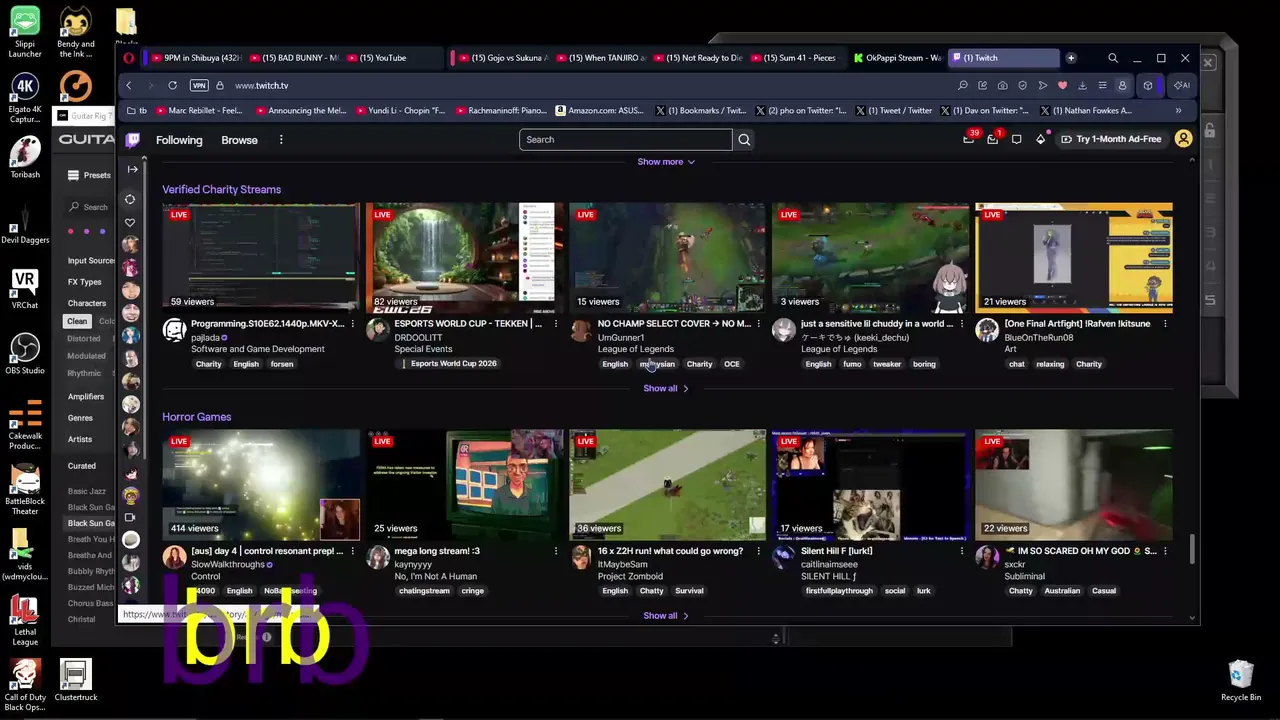
Task: Open the Twitch whispers chat icon
Action: point(1016,139)
